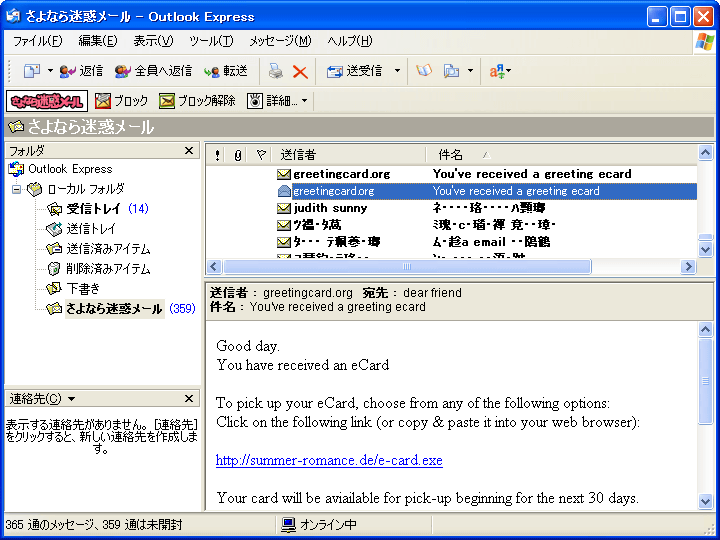This screenshot has width=720, height=540.
Task: Click the red X delete icon
Action: [x=300, y=72]
